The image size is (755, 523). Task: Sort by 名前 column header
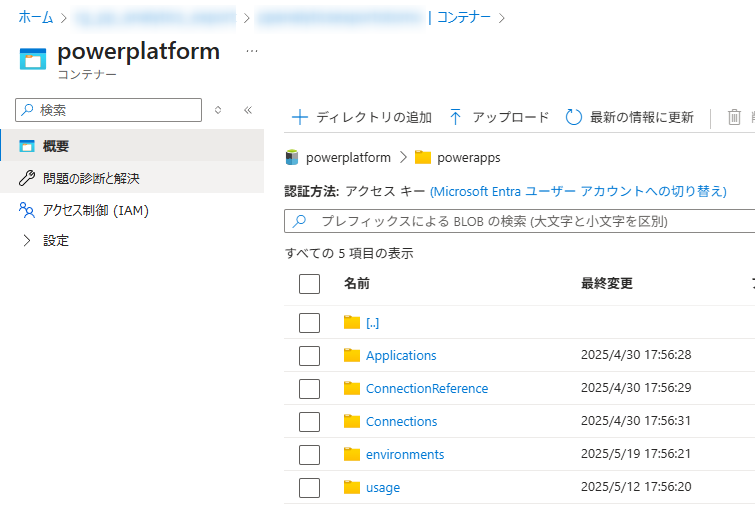pyautogui.click(x=357, y=283)
